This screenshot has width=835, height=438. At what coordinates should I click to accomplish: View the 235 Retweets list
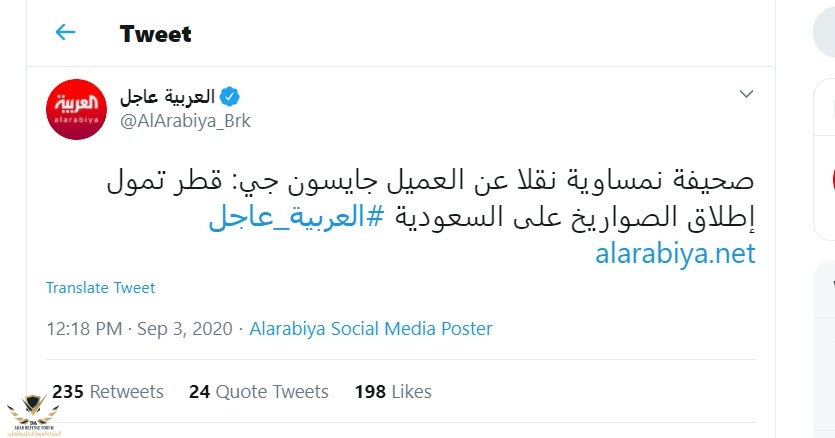[x=108, y=391]
